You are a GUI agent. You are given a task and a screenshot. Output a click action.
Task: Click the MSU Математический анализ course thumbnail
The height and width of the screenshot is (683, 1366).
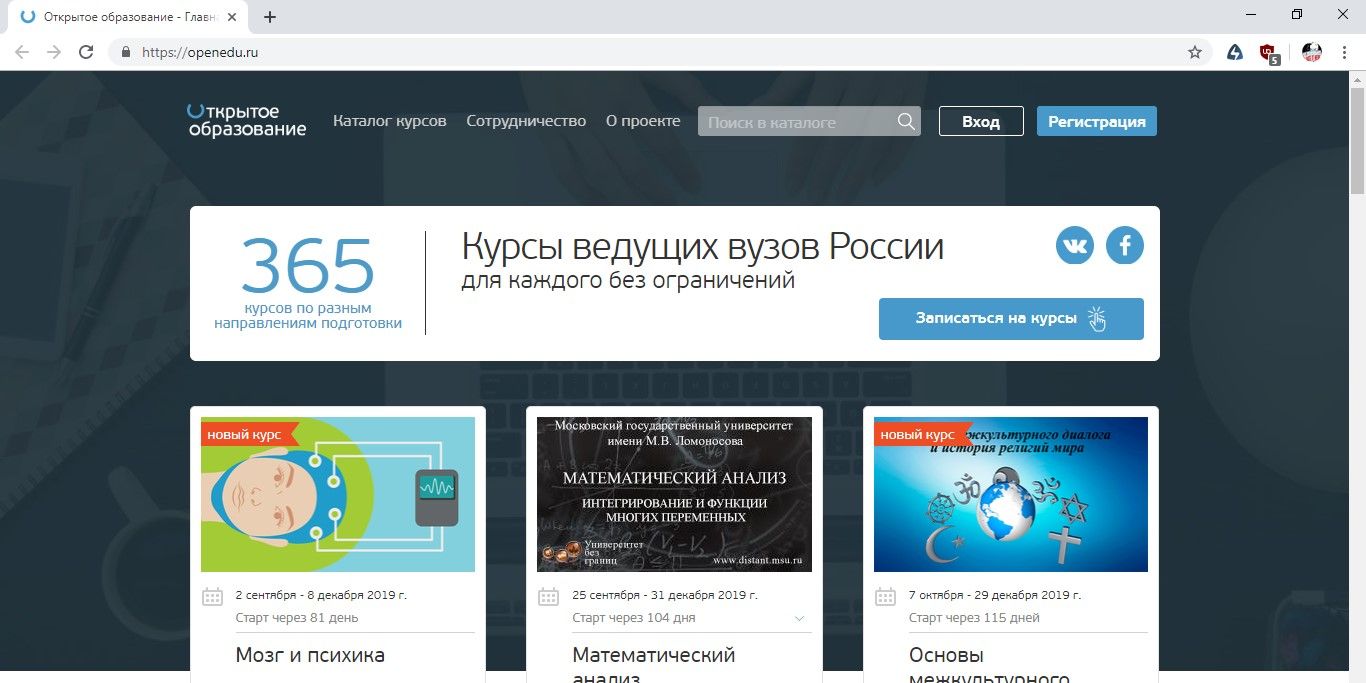click(674, 494)
